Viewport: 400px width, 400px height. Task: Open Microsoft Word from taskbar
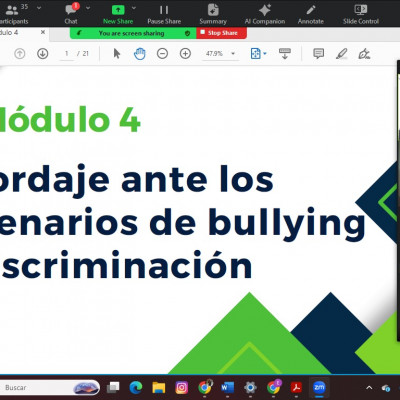[x=227, y=387]
